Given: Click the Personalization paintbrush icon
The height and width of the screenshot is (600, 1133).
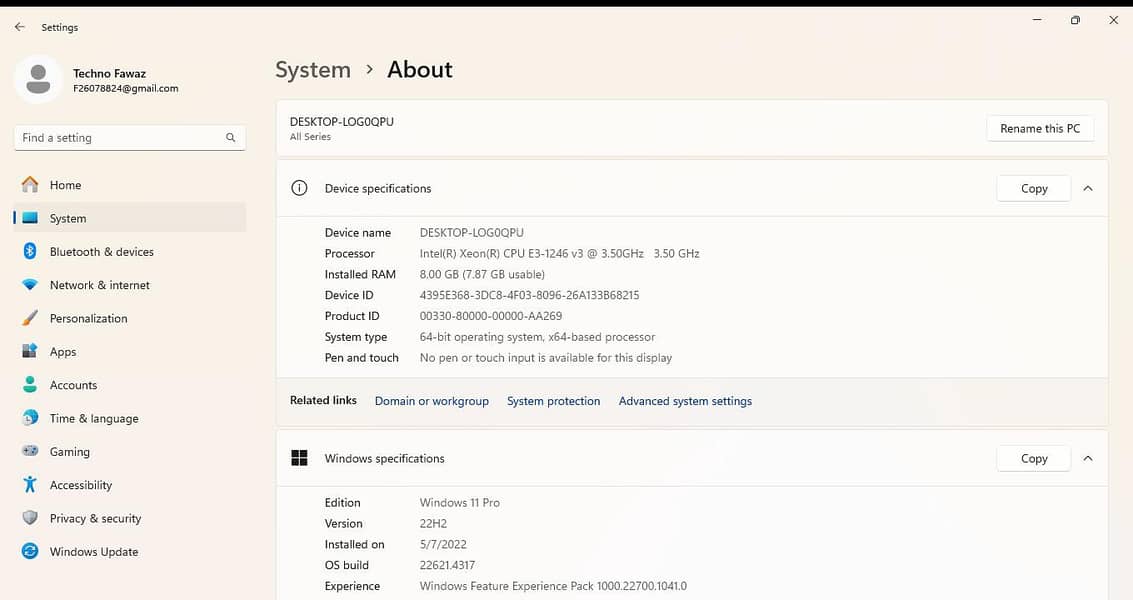Looking at the screenshot, I should (30, 317).
